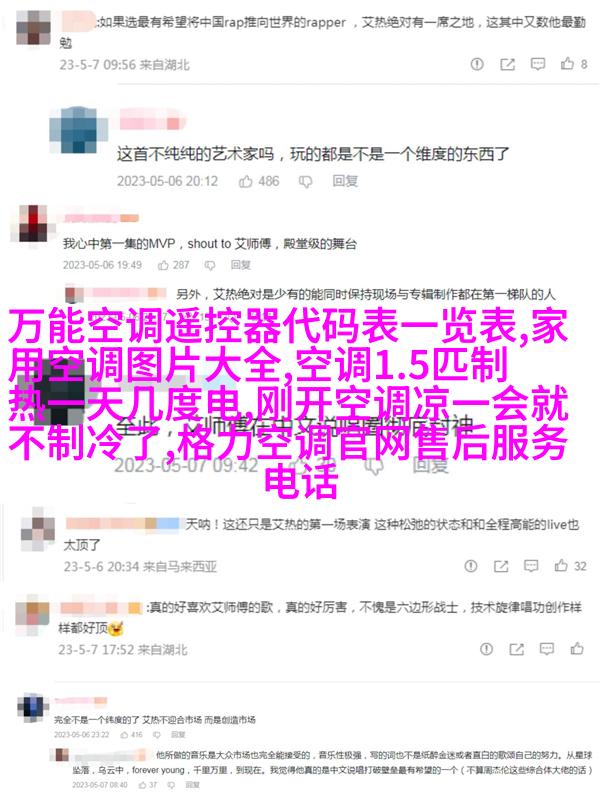
Task: Like the 23-5-7 17:52 Hubei comment
Action: tap(577, 649)
